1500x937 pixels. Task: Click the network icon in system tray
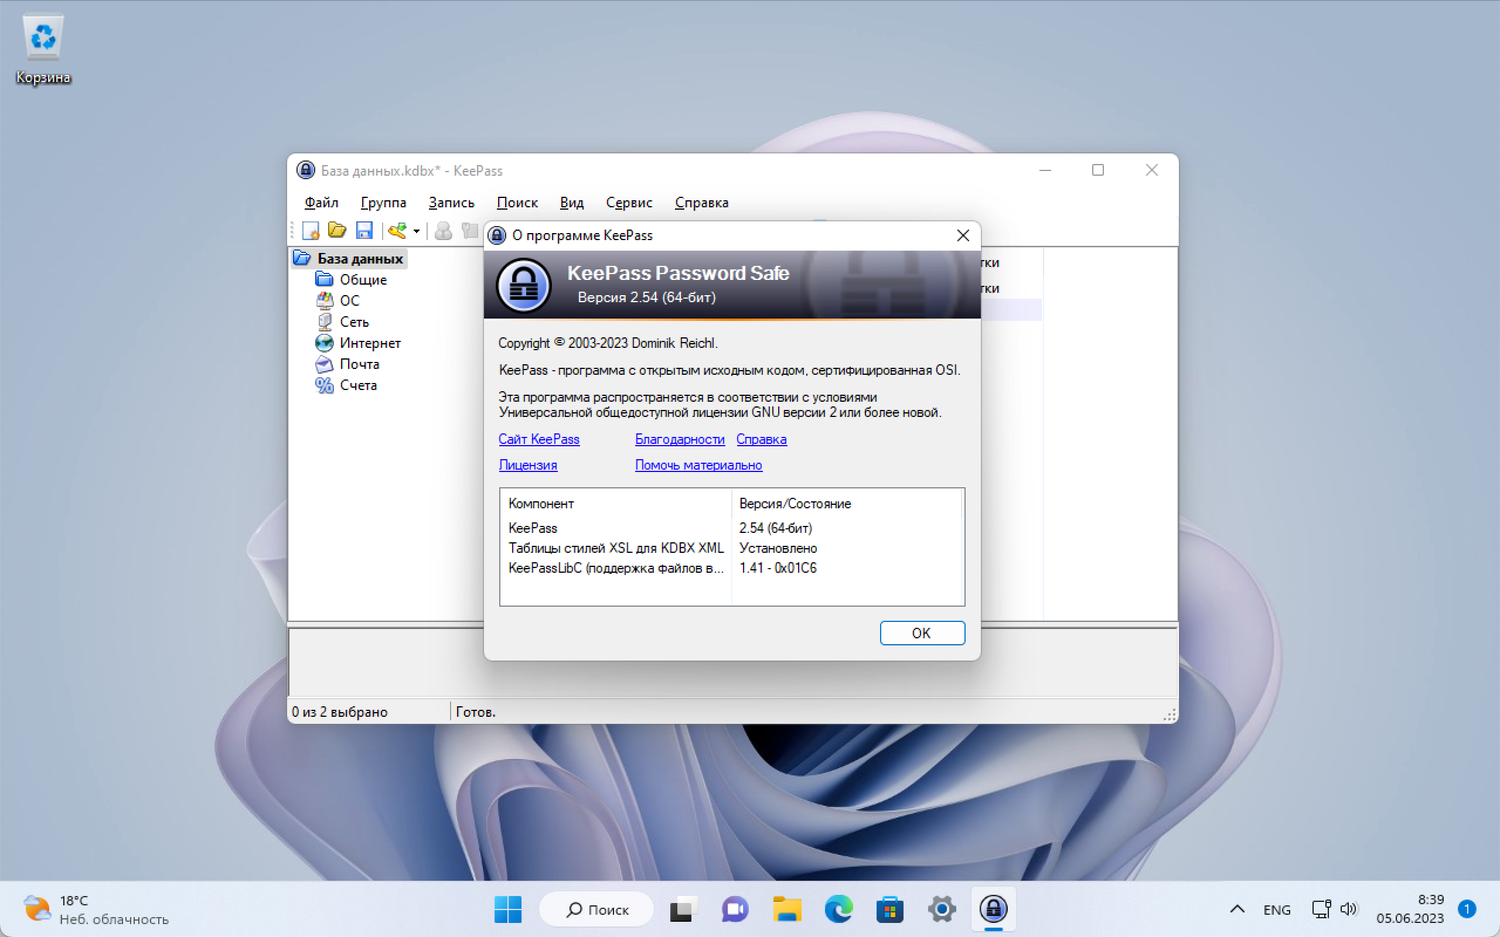(1321, 909)
